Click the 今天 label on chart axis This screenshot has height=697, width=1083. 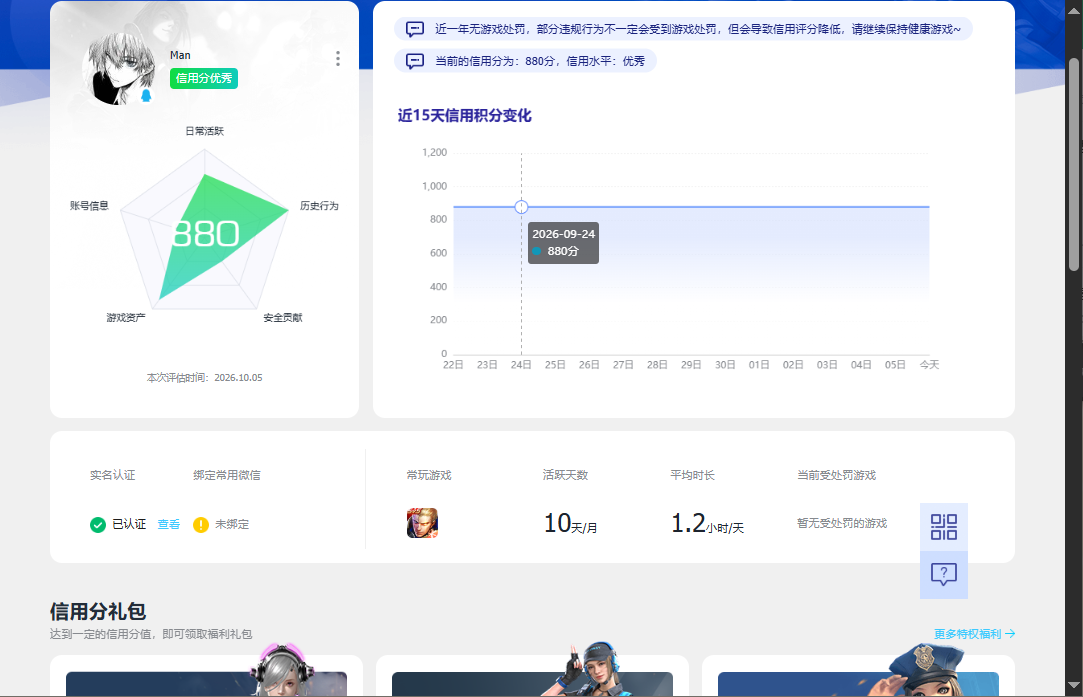929,365
